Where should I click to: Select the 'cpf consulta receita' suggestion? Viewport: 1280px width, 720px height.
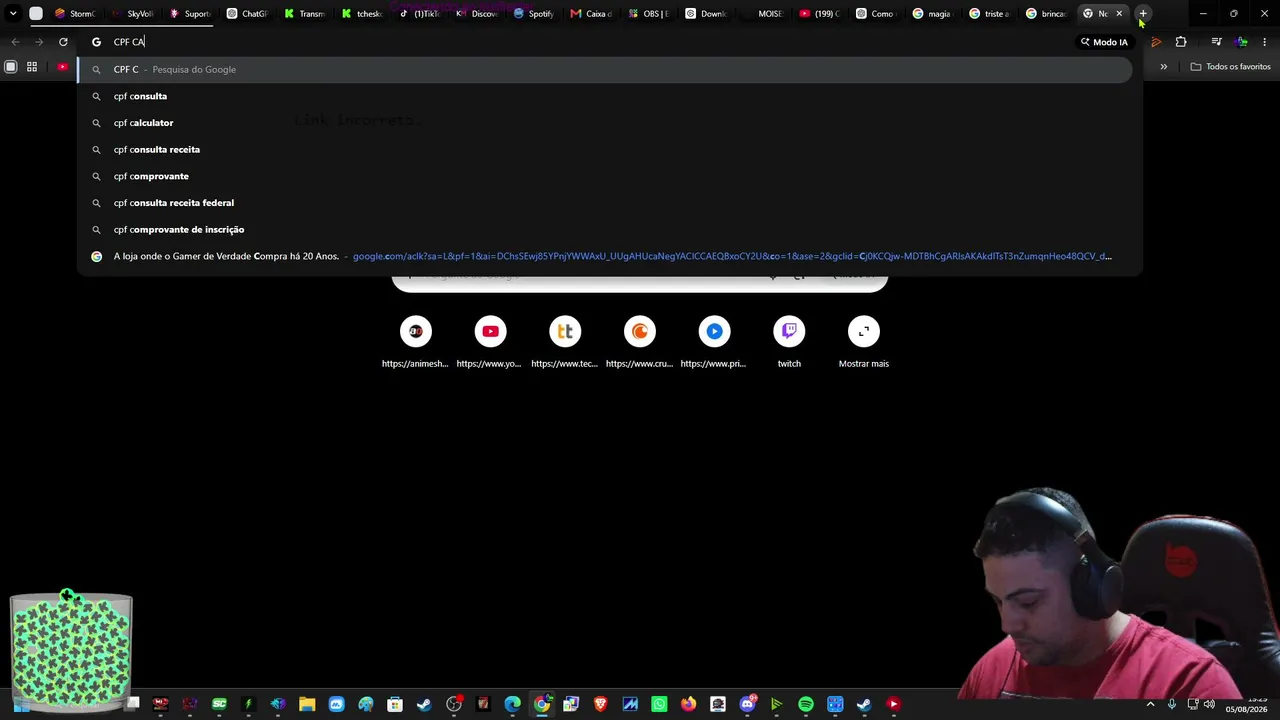click(605, 149)
